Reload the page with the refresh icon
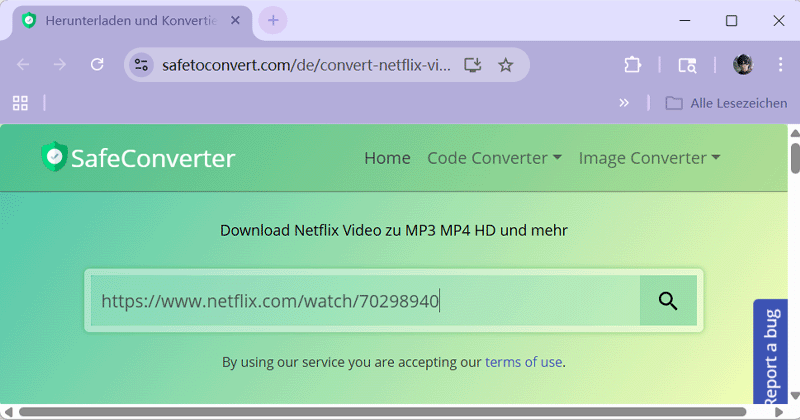 click(97, 65)
